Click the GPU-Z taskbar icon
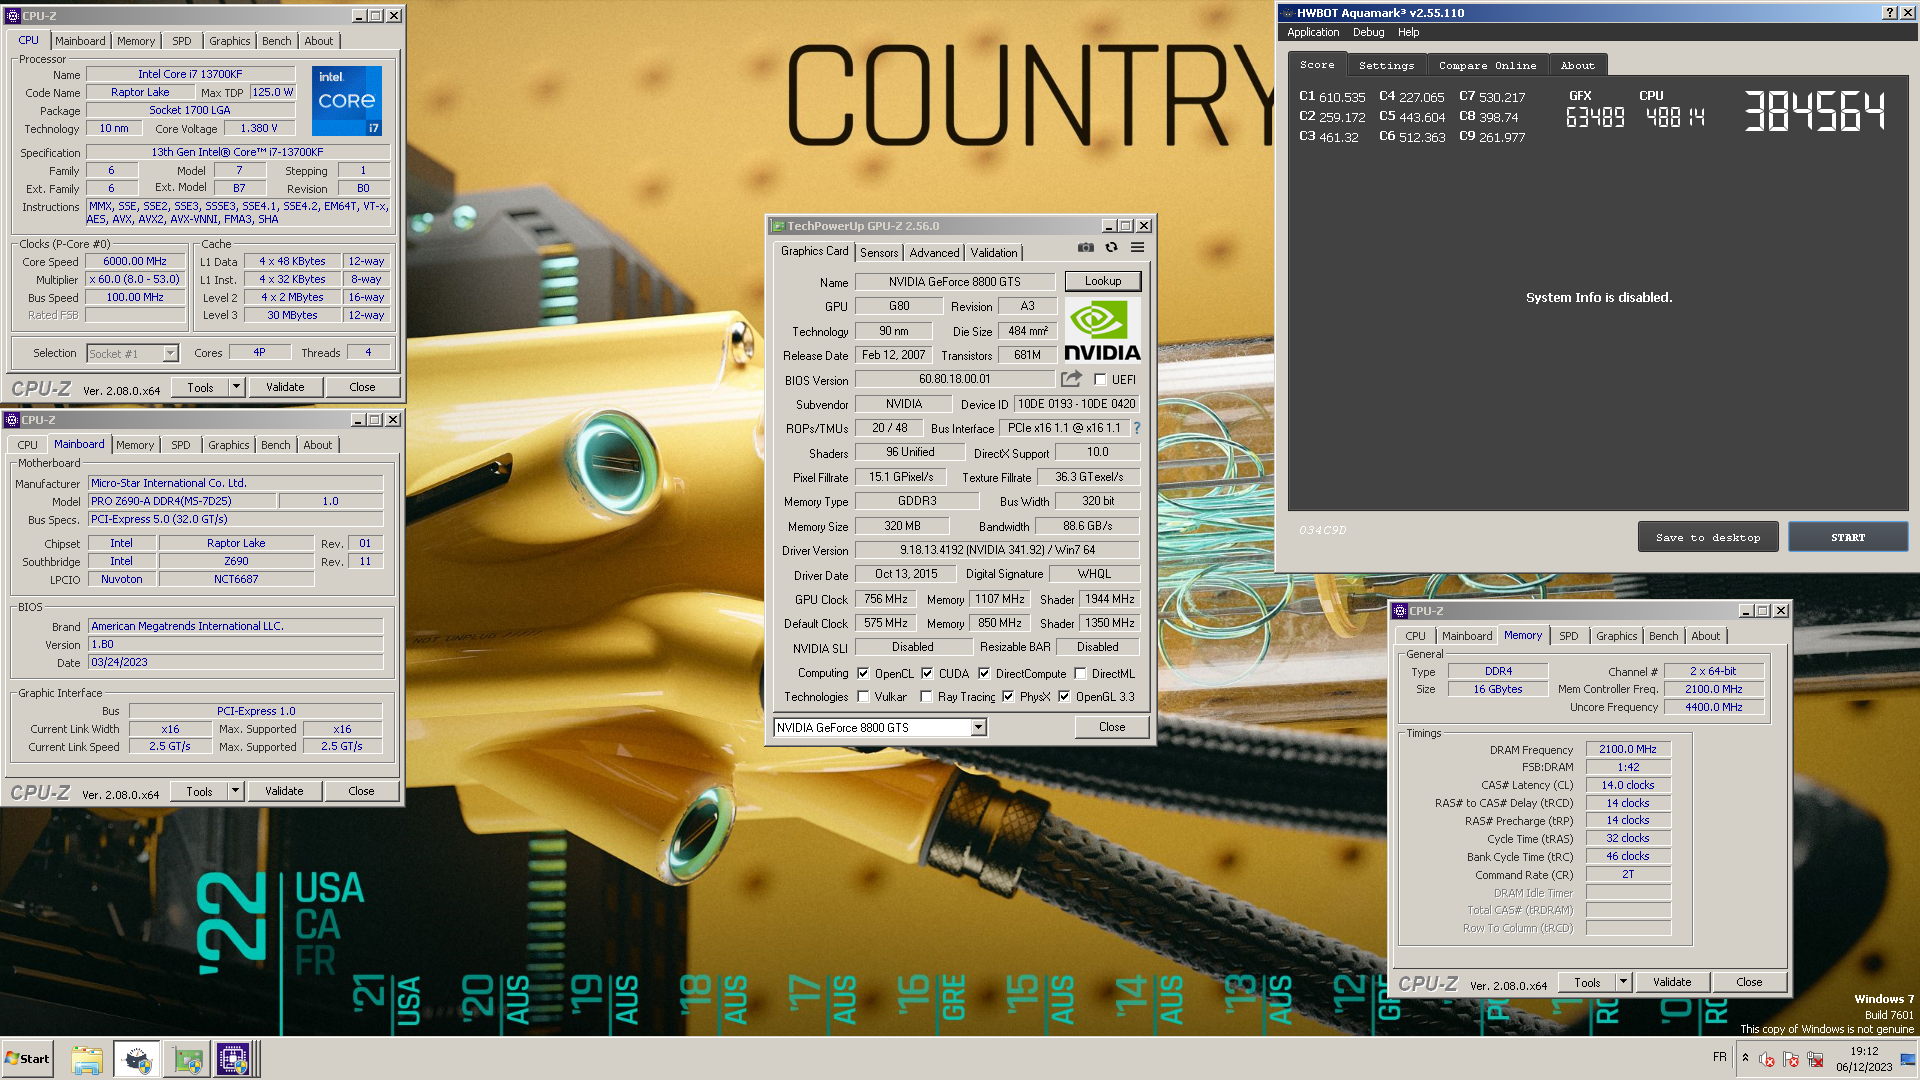The height and width of the screenshot is (1080, 1920). click(x=187, y=1059)
